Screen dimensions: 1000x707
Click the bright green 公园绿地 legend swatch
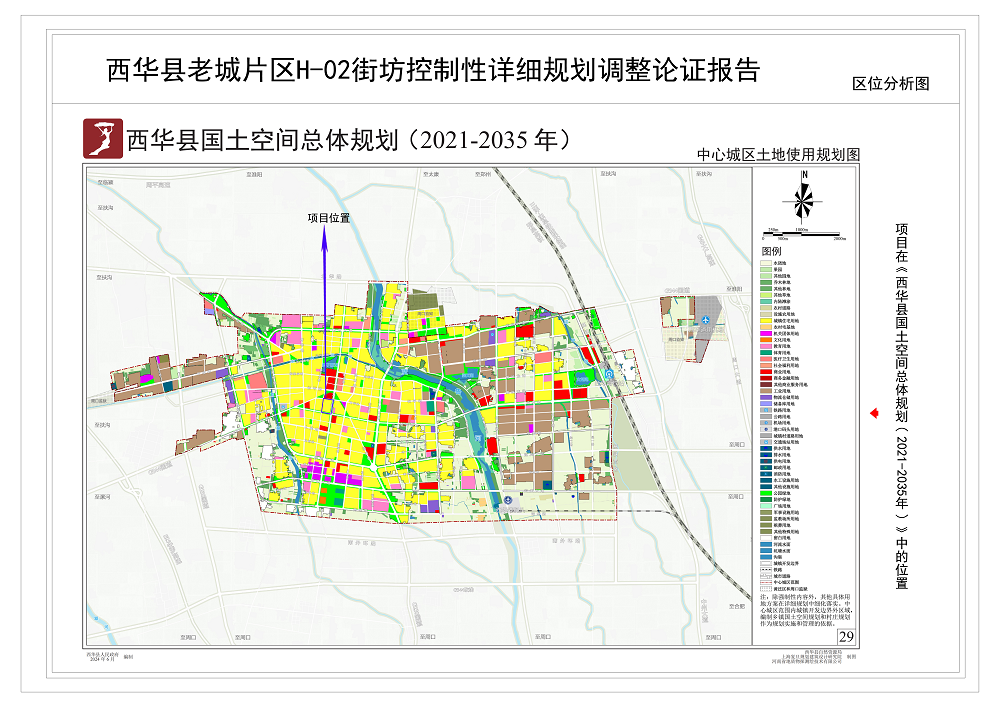point(766,492)
